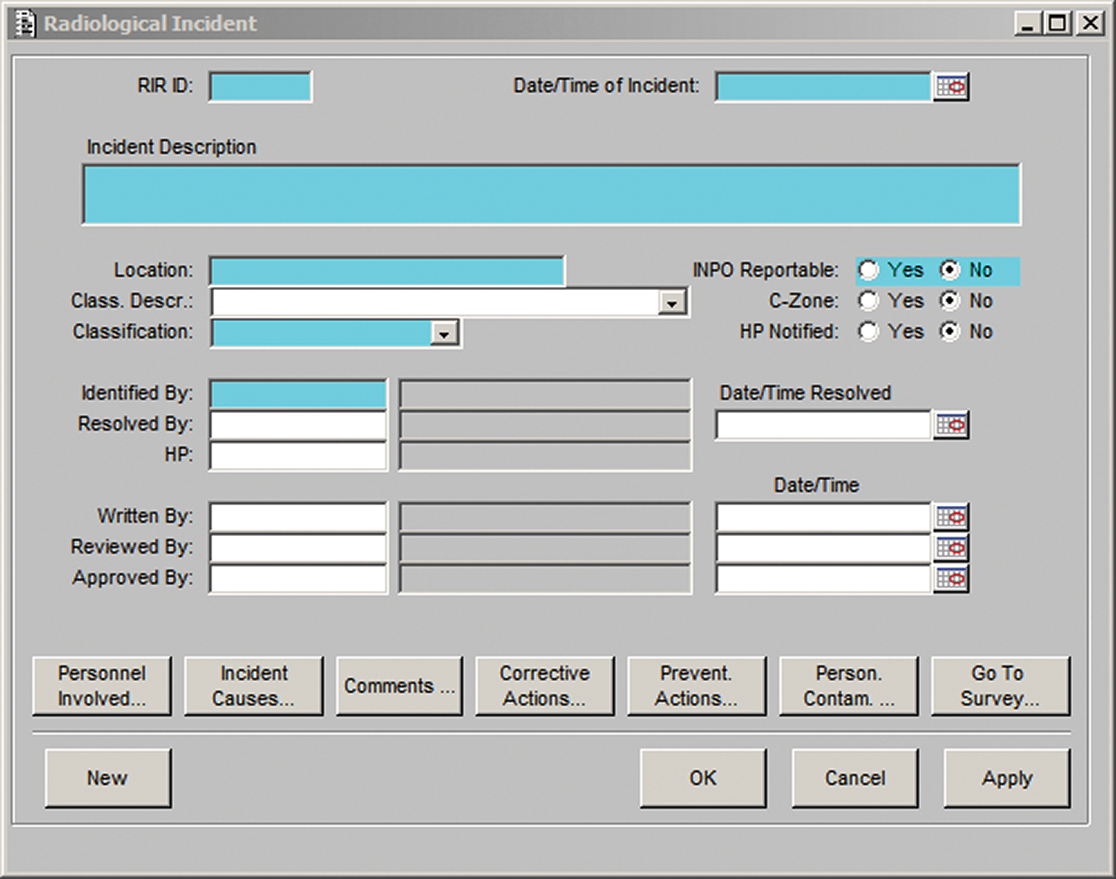Viewport: 1116px width, 879px height.
Task: Focus the Written By date/time field
Action: 823,517
